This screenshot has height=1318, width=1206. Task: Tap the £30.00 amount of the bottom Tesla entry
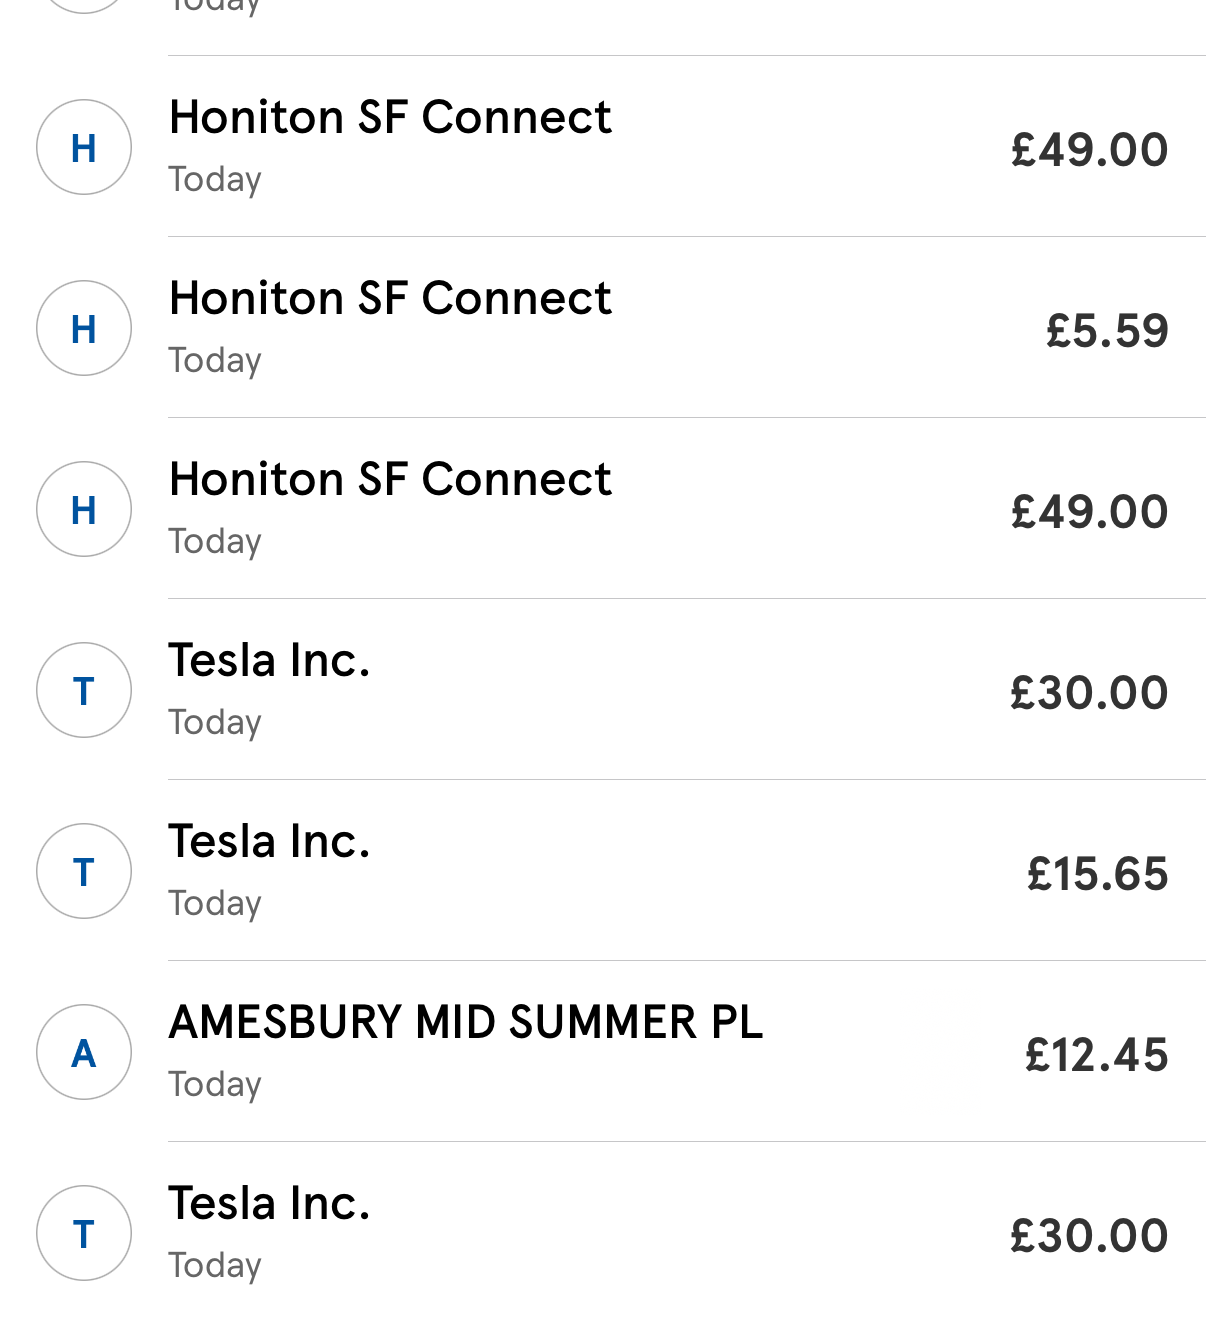[1089, 1236]
